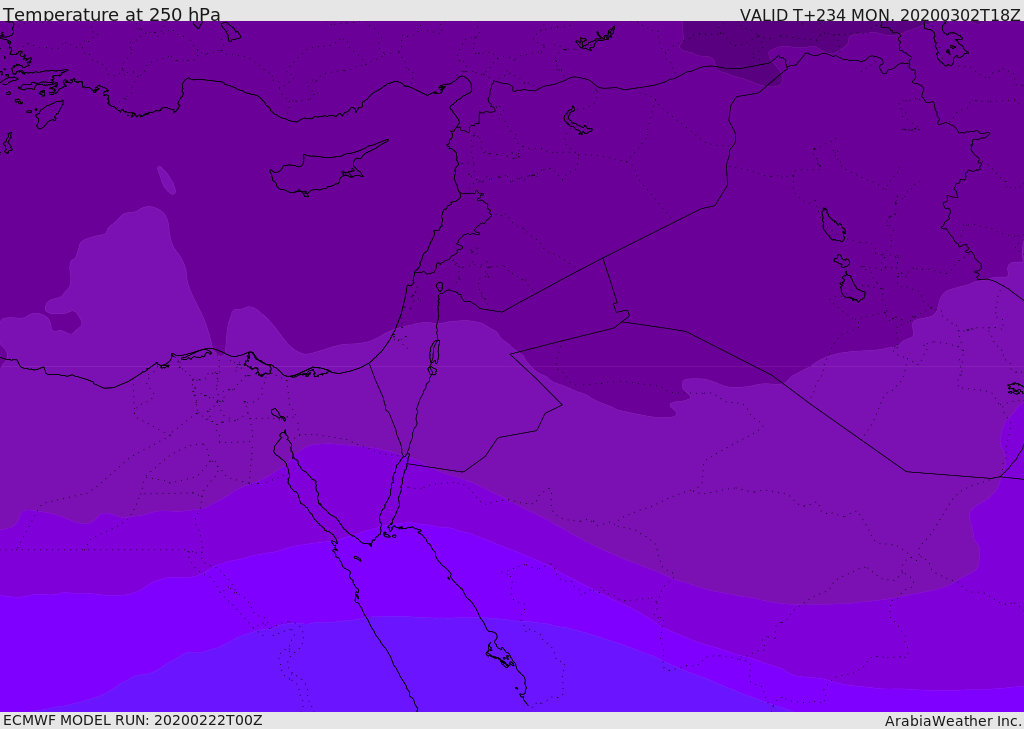Click the 'ECMWF MODEL RUN: 20200222T00Z' text
This screenshot has width=1024, height=729.
pos(133,720)
